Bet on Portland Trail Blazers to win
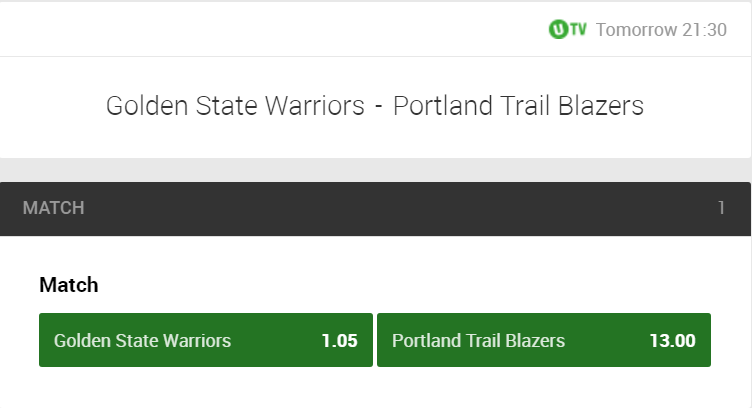This screenshot has height=408, width=752. coord(544,340)
